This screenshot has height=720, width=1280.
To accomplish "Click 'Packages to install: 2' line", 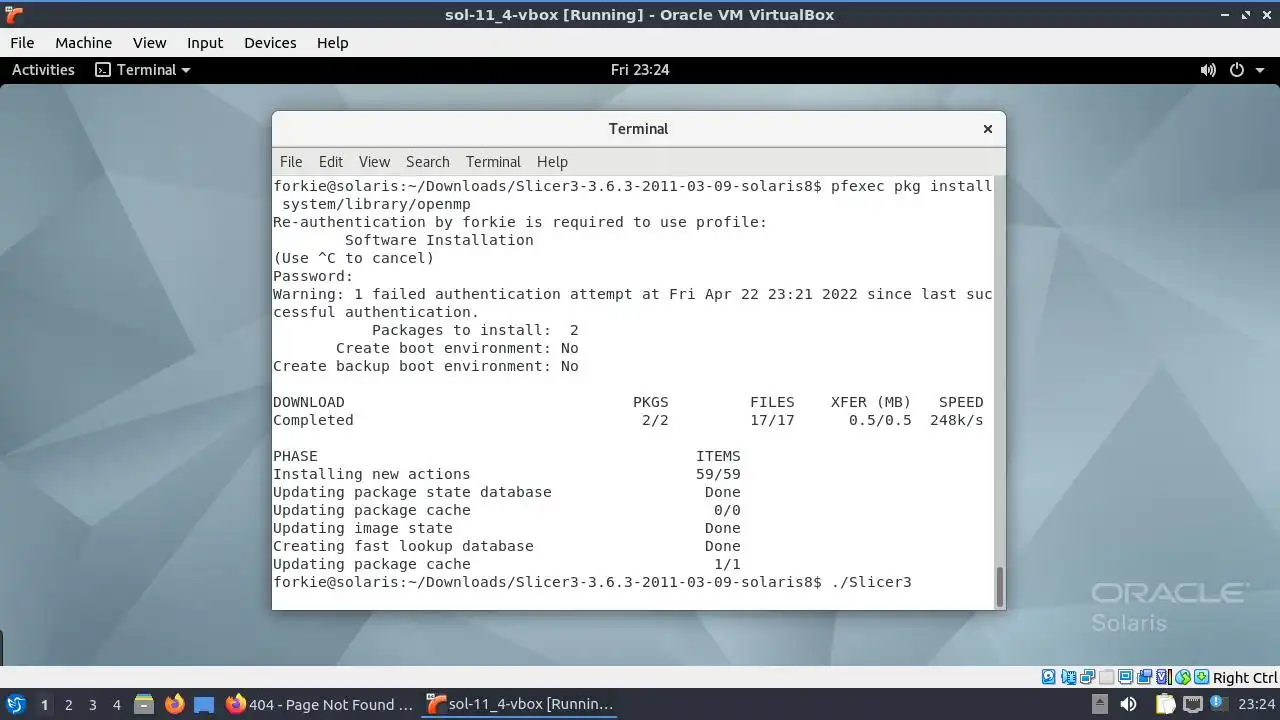I will point(475,330).
